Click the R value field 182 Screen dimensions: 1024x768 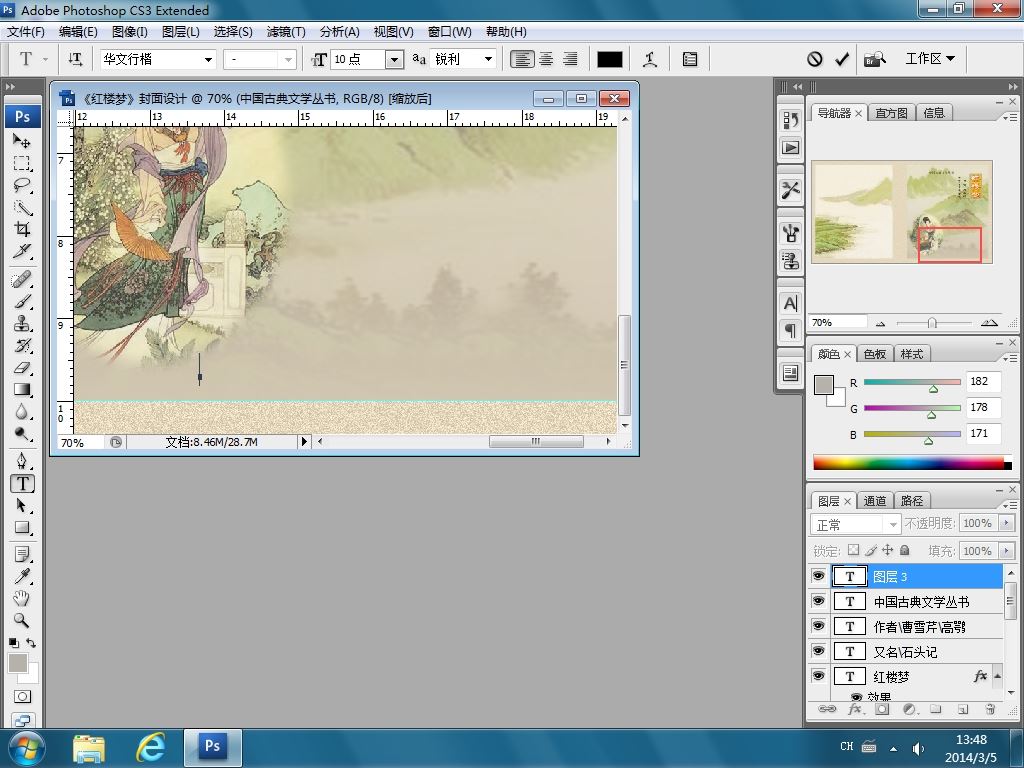(982, 382)
